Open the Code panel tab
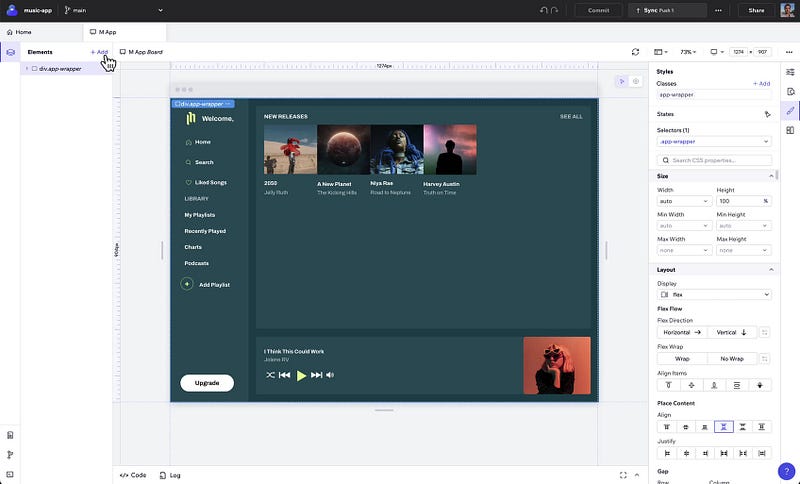This screenshot has height=484, width=800. point(133,475)
